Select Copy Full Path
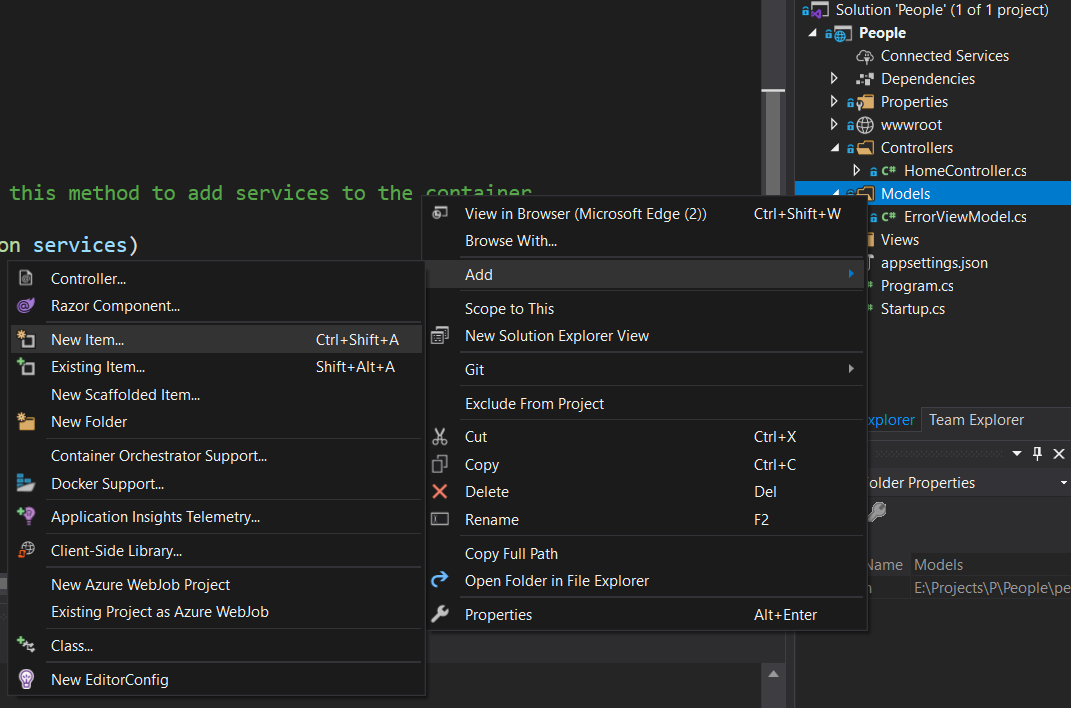1071x708 pixels. click(646, 554)
